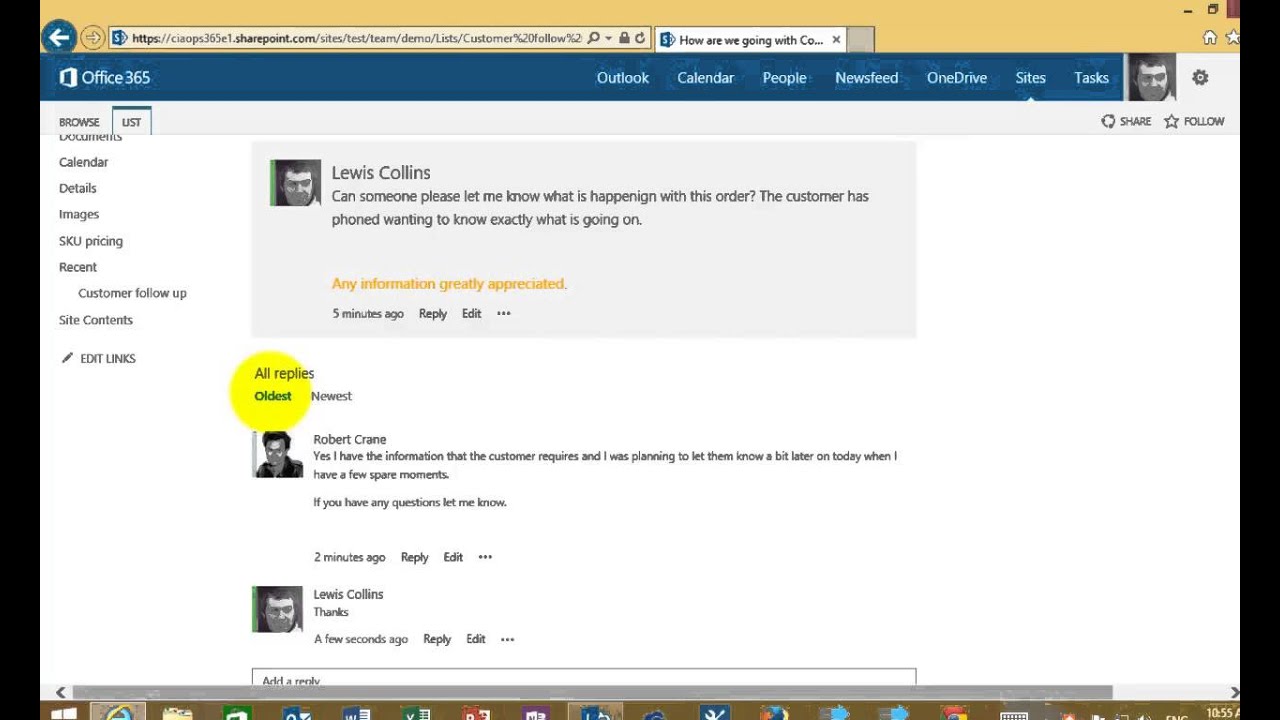Refresh the page with the reload icon
The height and width of the screenshot is (720, 1280).
(x=640, y=39)
